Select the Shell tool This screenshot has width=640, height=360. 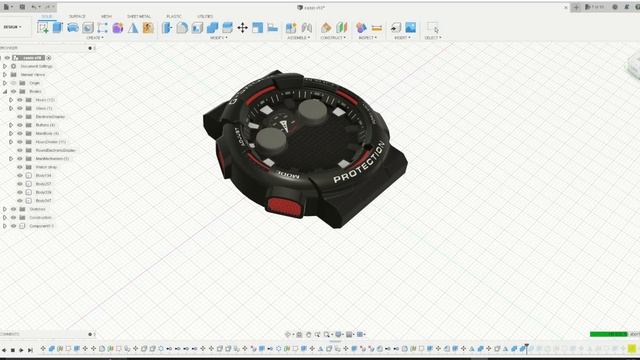click(197, 27)
